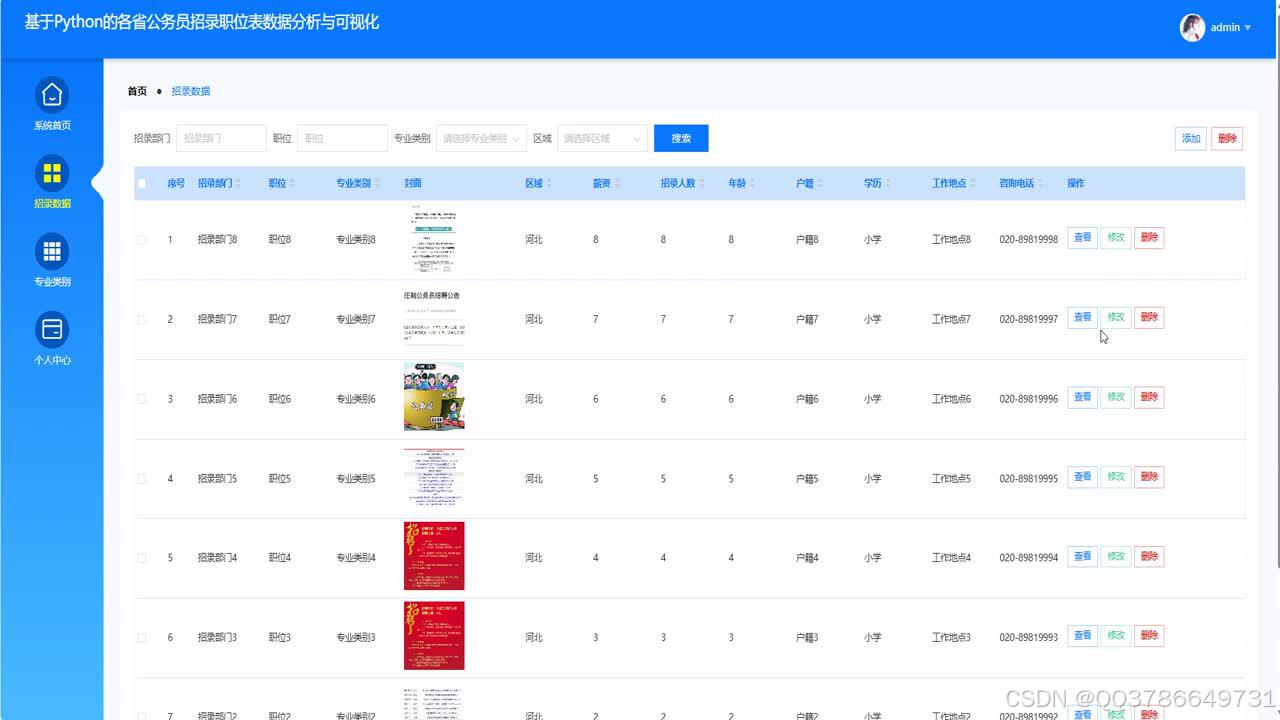Click 修改 for row 招录部门6
1280x720 pixels.
coord(1116,397)
